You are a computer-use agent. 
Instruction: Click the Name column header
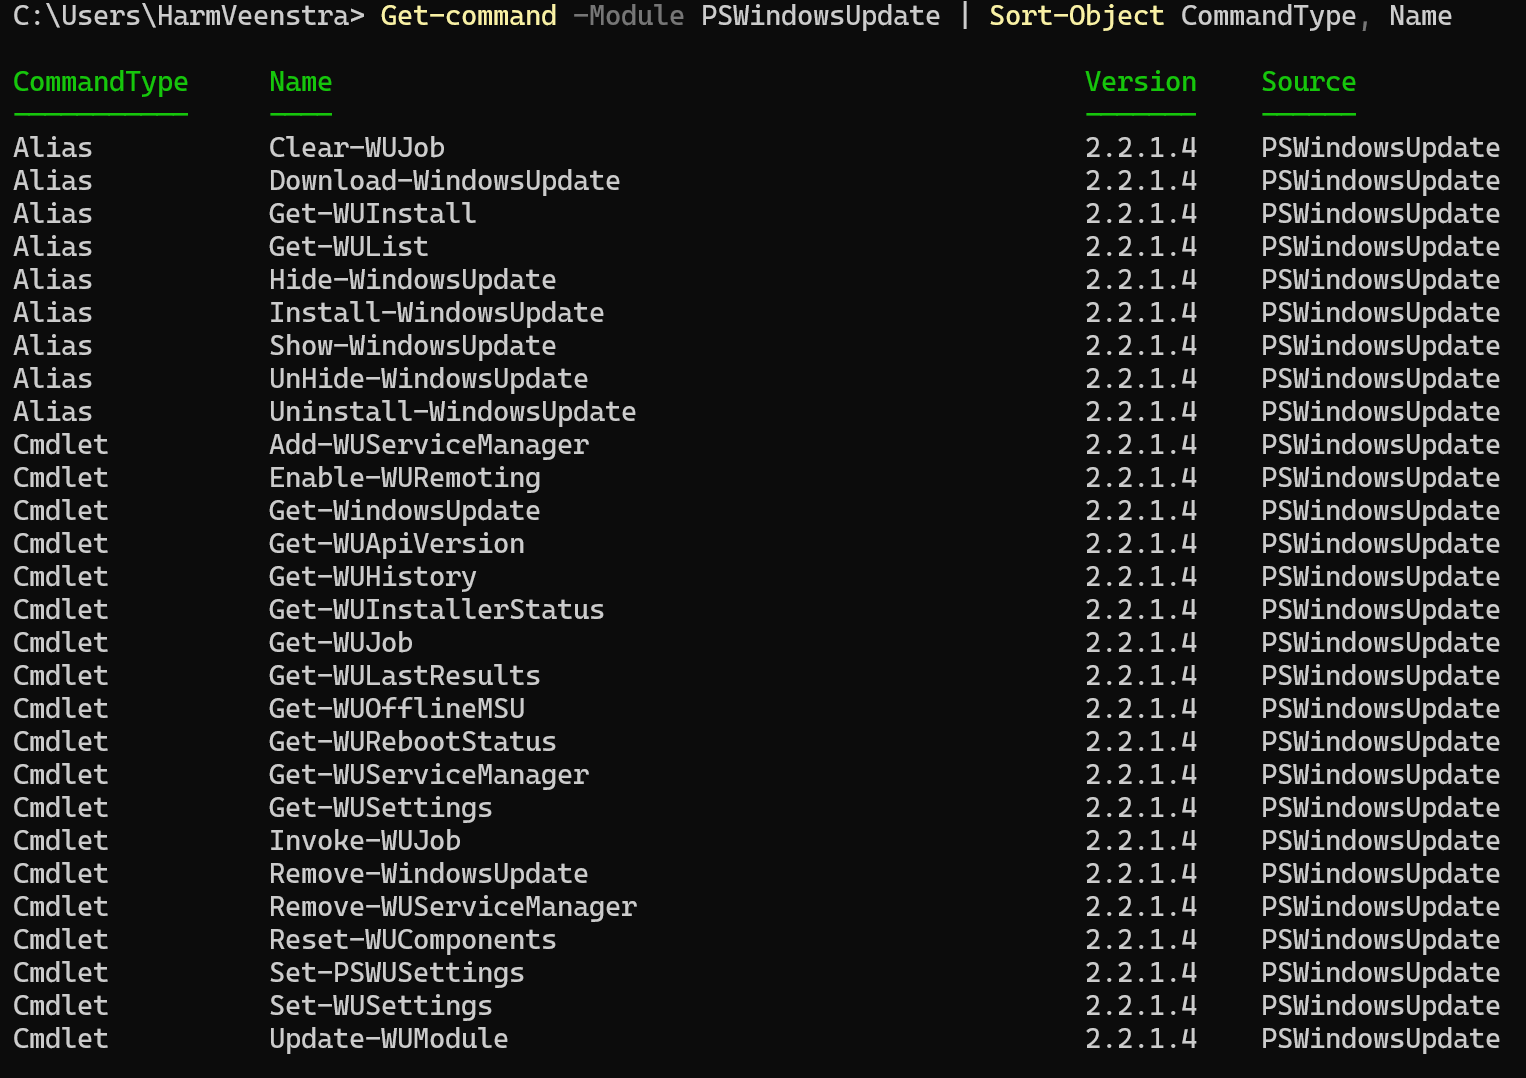coord(300,82)
